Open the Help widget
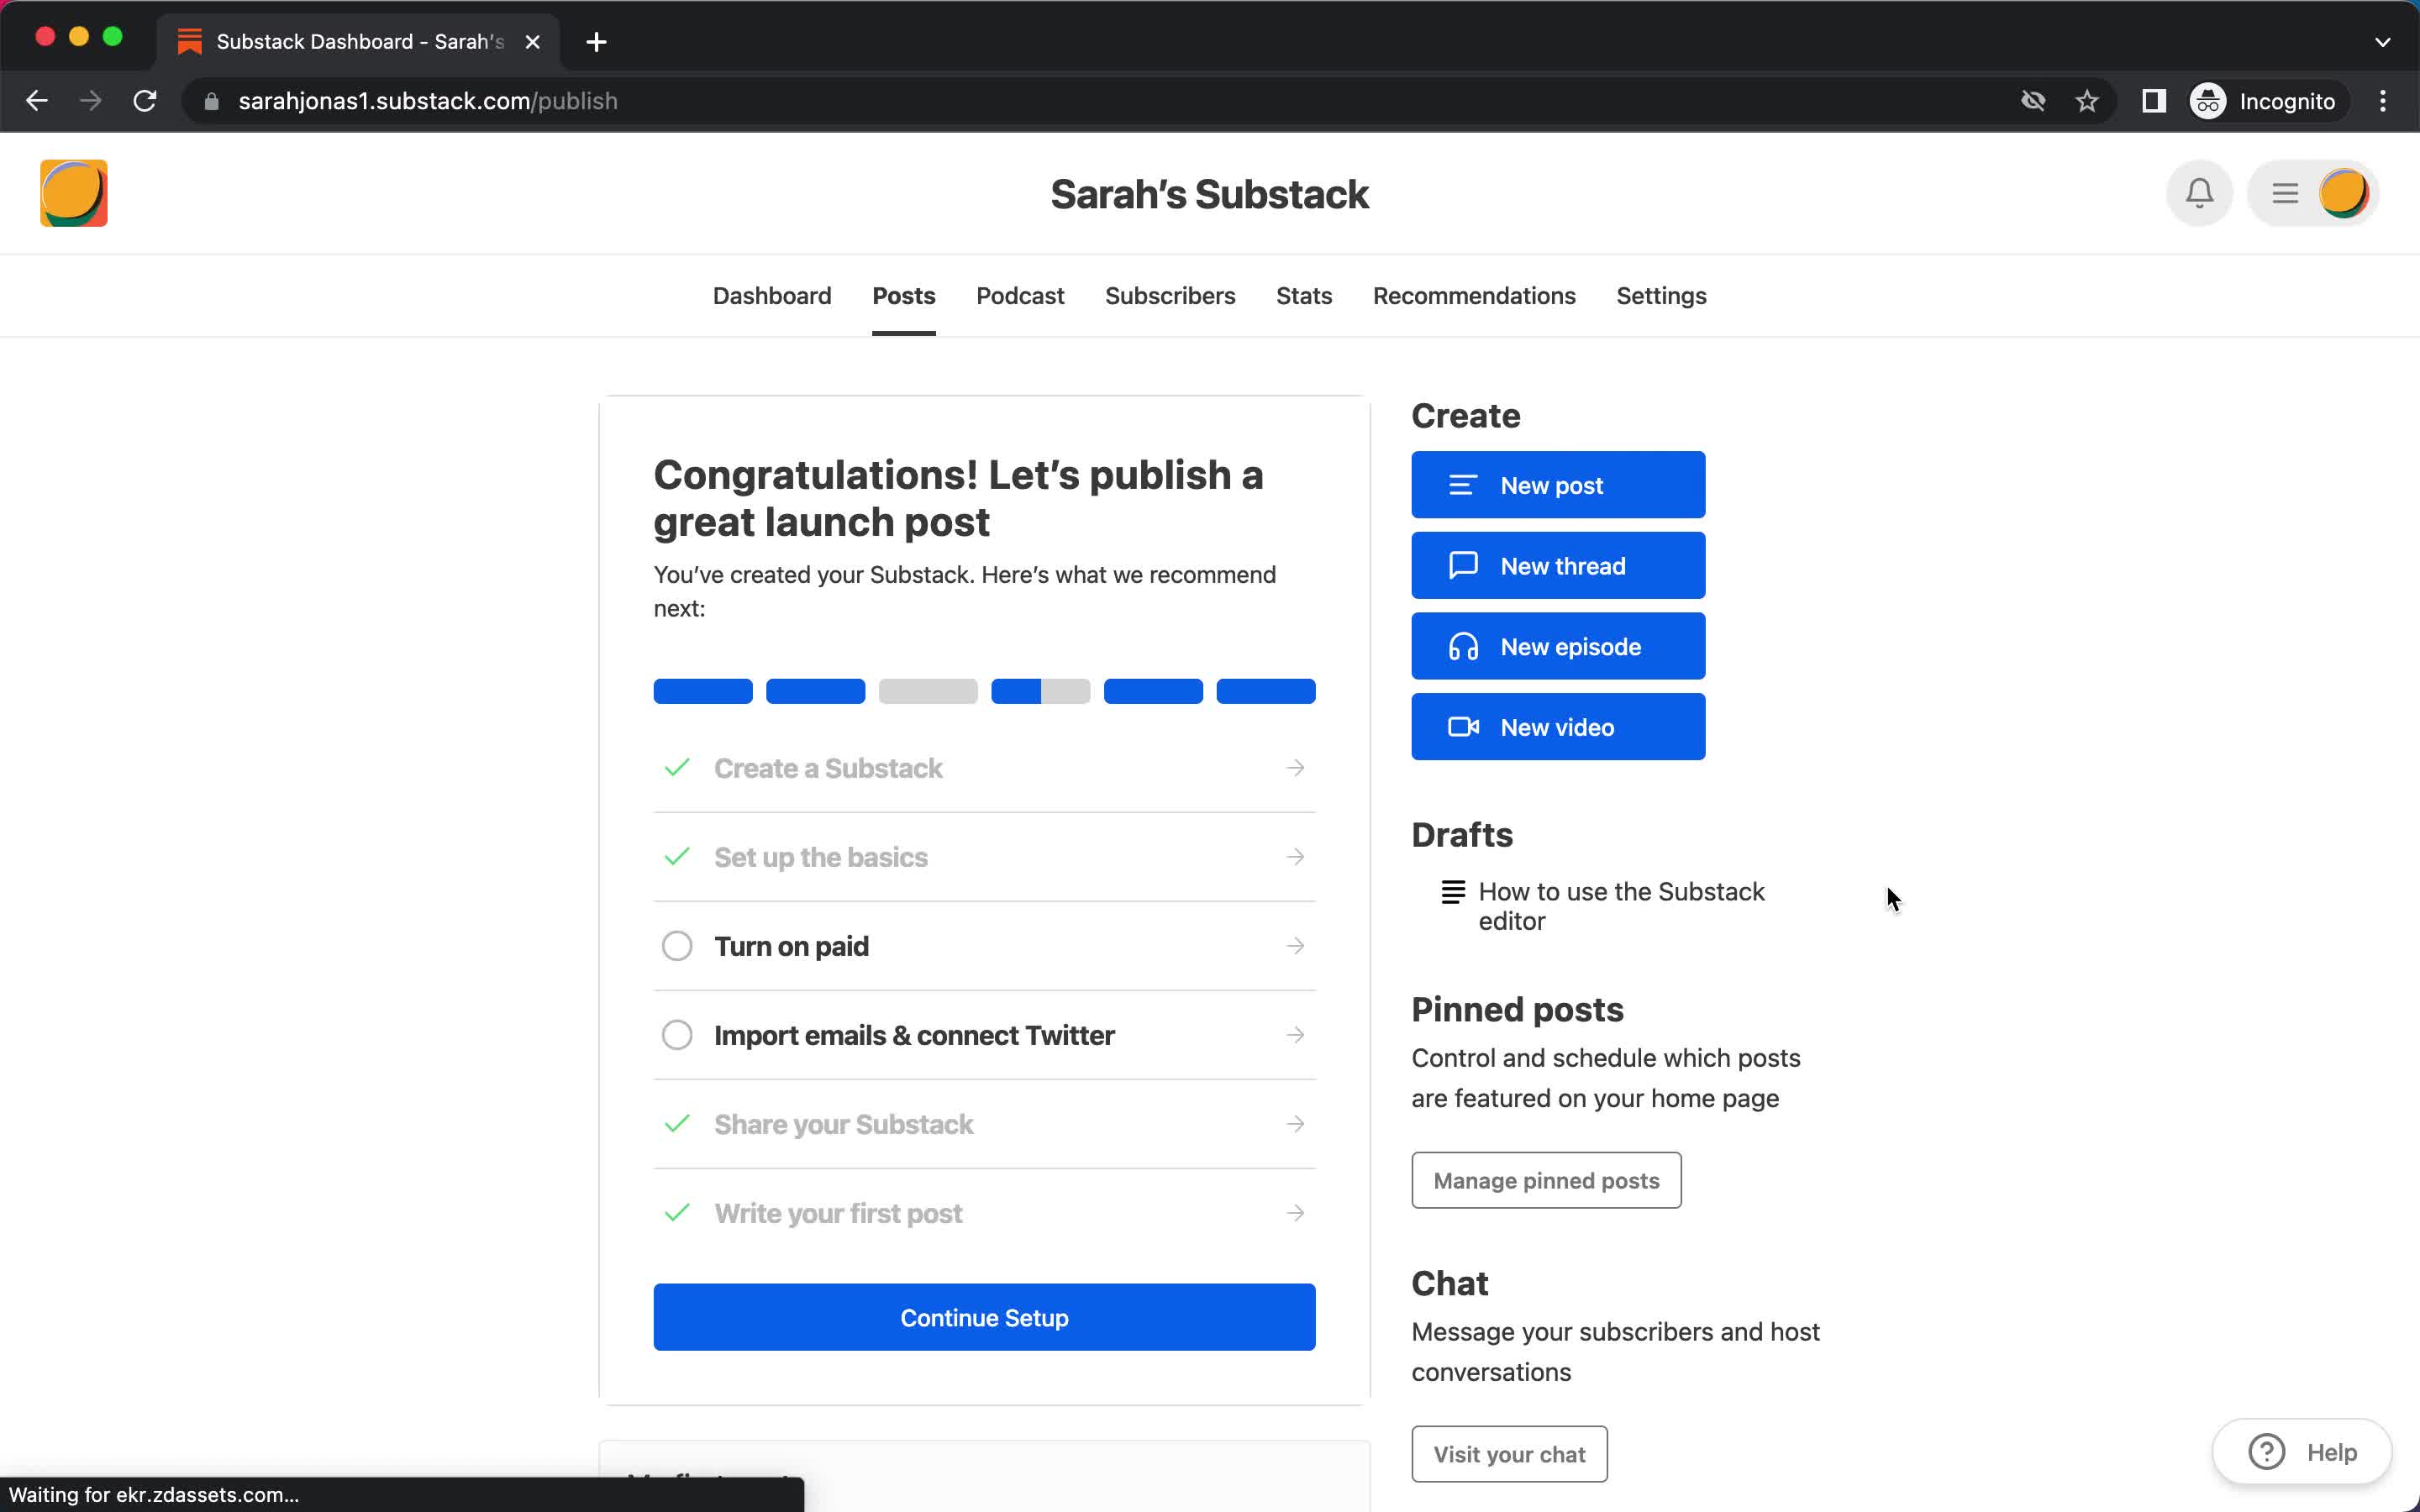The height and width of the screenshot is (1512, 2420). [2302, 1452]
